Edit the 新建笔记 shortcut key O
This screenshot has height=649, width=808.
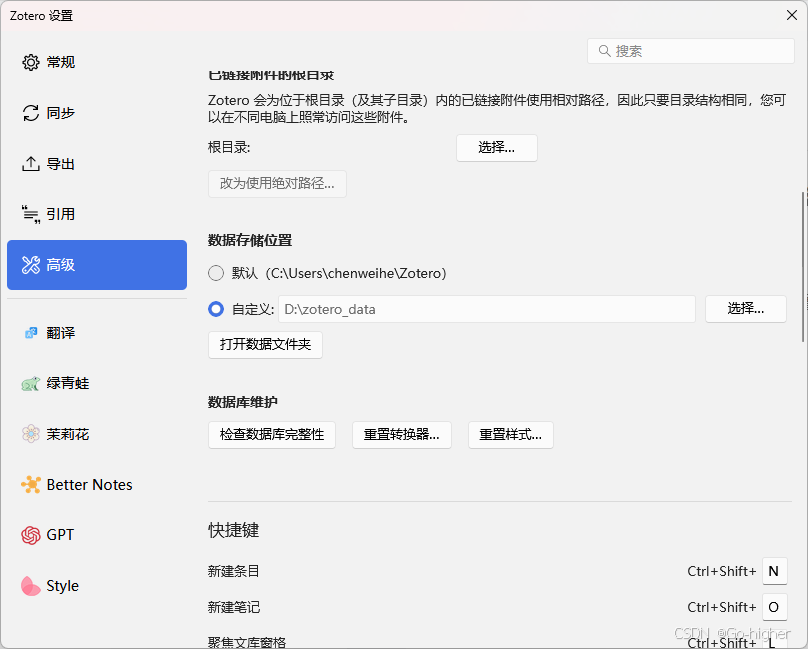coord(775,607)
